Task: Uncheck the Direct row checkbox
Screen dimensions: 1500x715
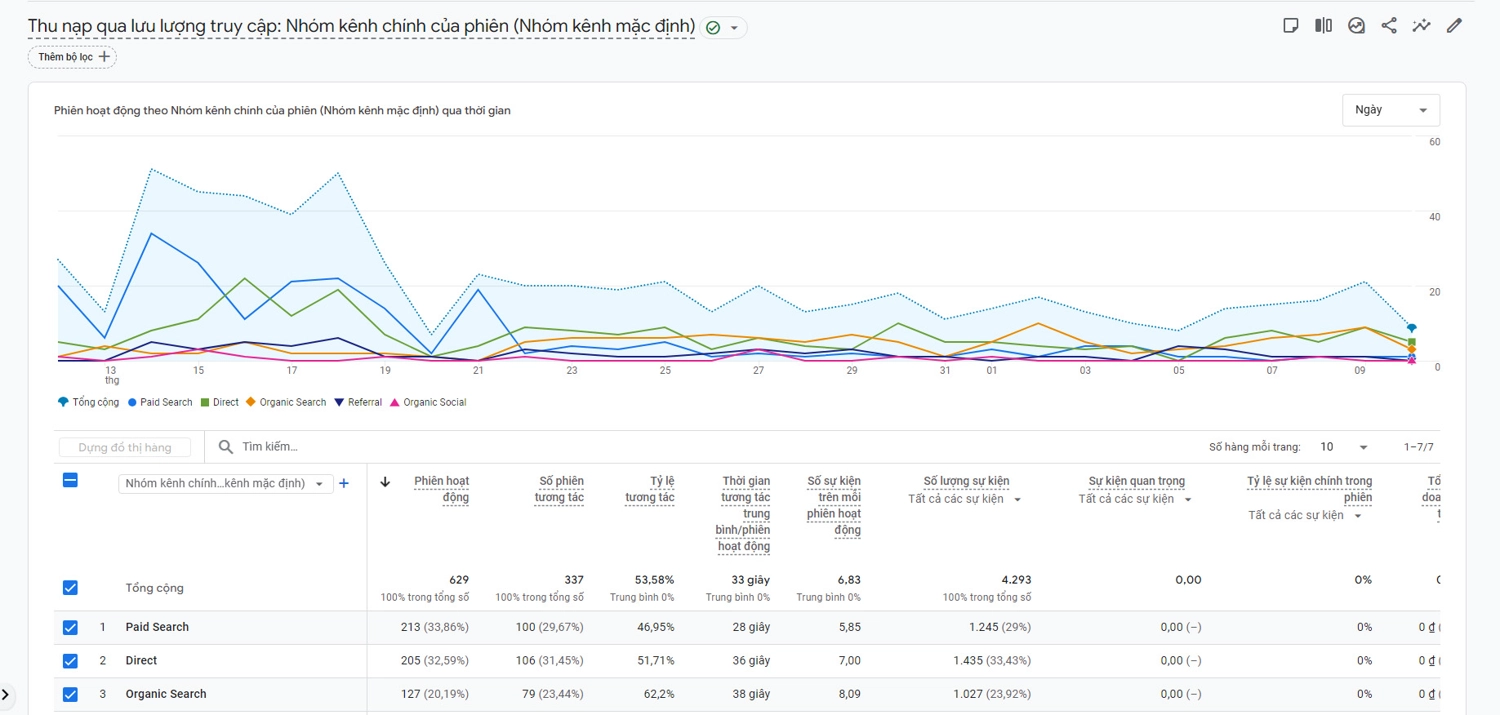Action: [70, 661]
